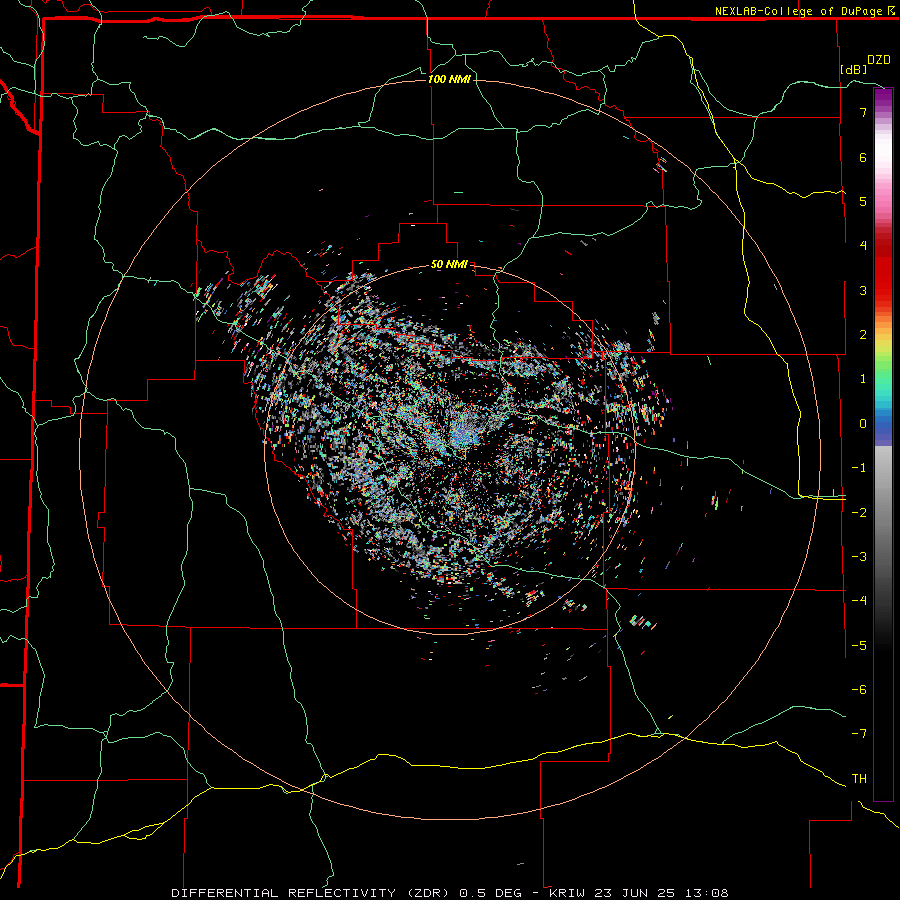Screen dimensions: 900x900
Task: Click the TH label on the color scale
Action: (859, 779)
